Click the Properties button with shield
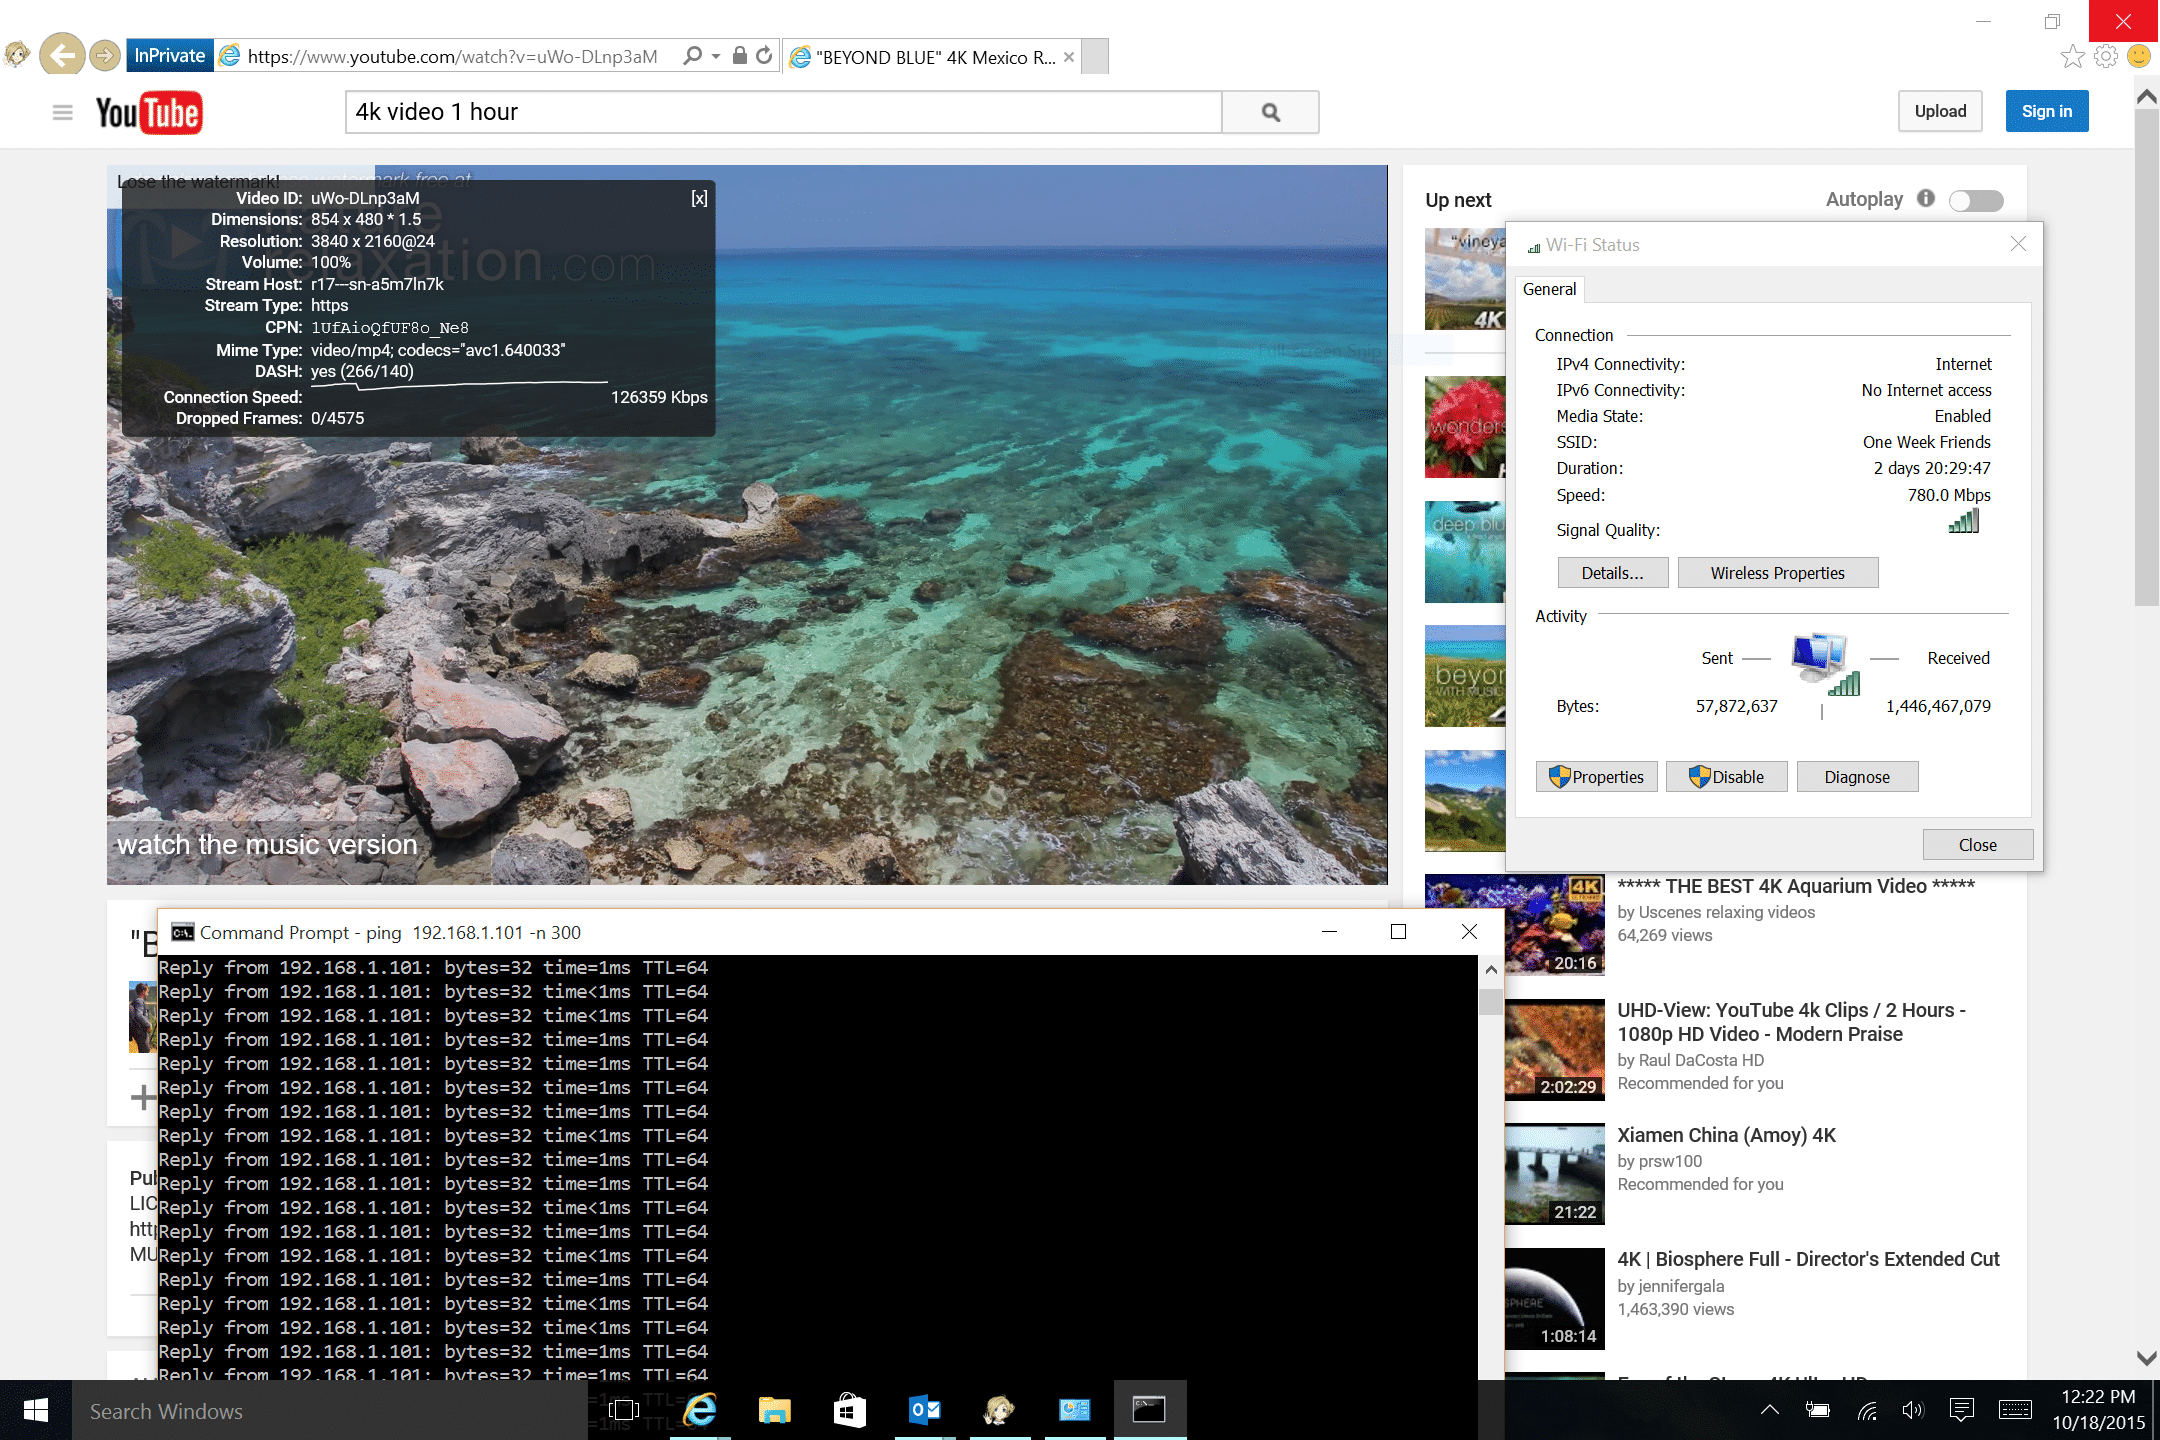The width and height of the screenshot is (2160, 1440). 1596,777
